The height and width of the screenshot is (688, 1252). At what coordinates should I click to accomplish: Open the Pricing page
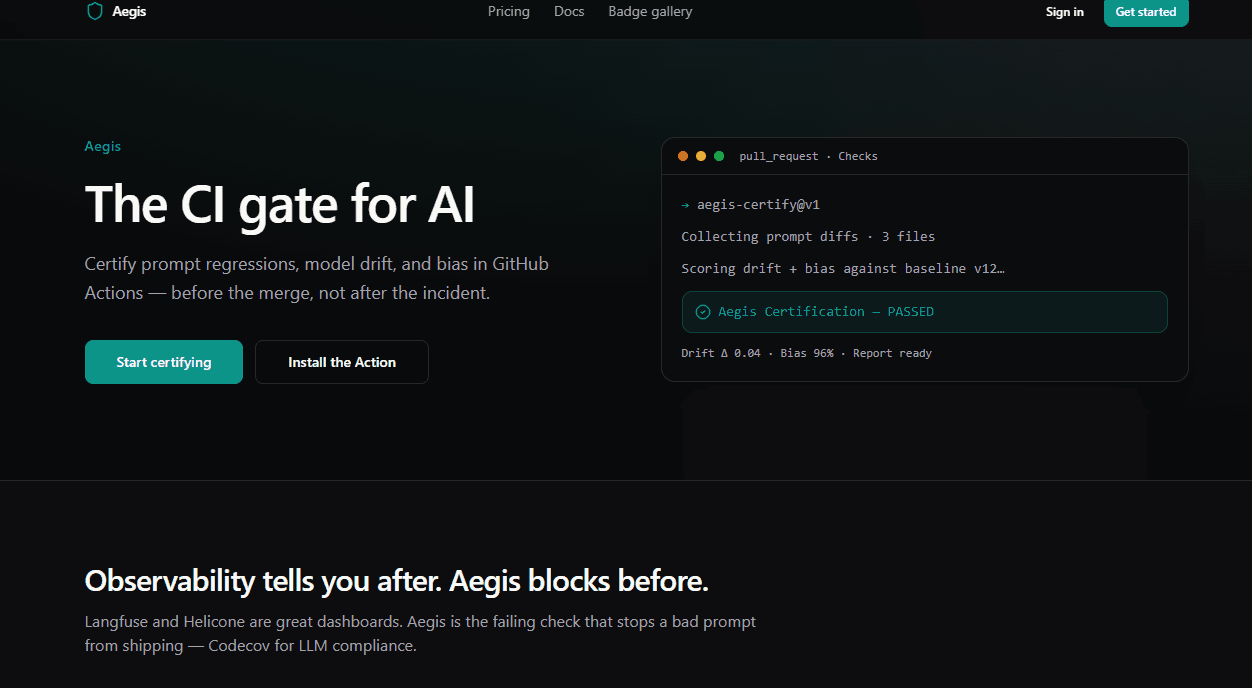[509, 12]
